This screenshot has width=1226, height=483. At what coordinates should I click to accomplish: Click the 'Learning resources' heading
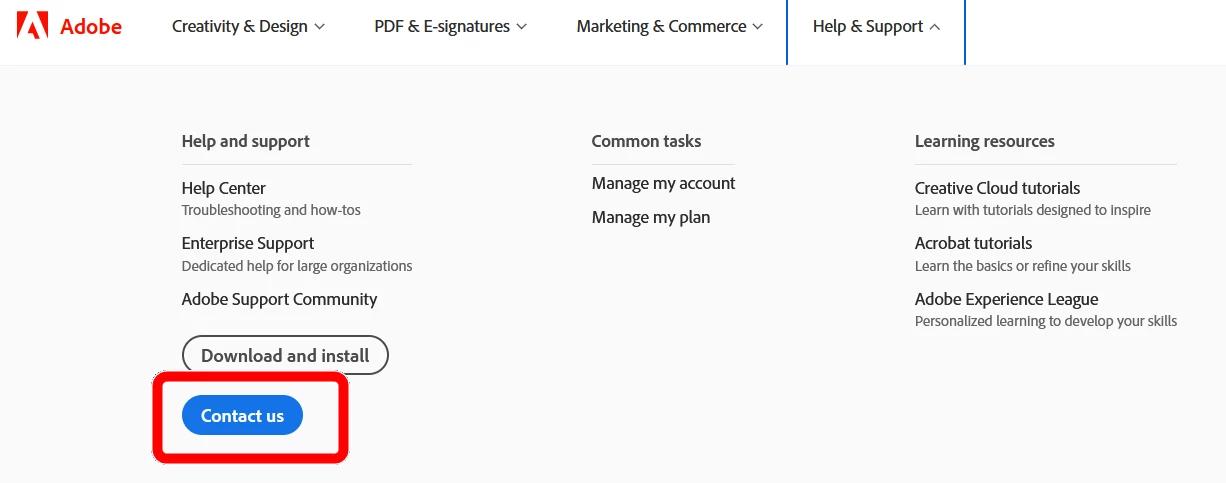985,141
